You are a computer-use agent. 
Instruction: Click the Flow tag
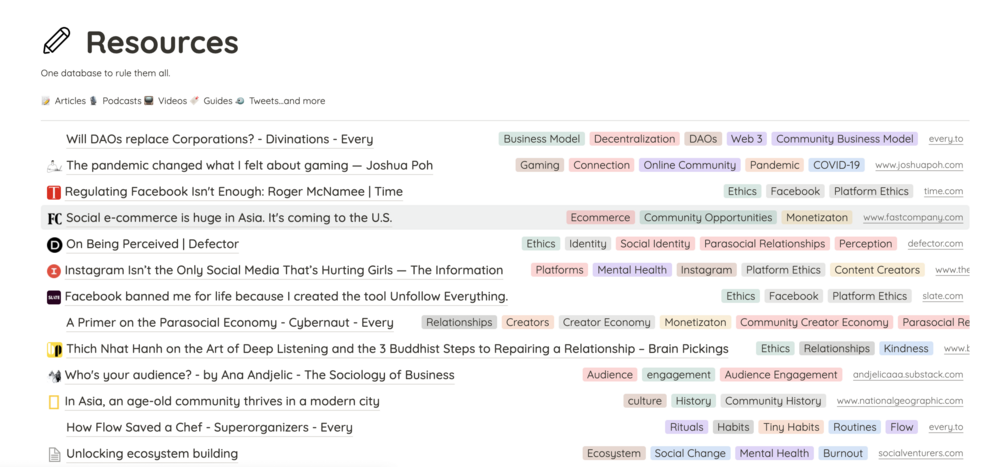tap(902, 427)
